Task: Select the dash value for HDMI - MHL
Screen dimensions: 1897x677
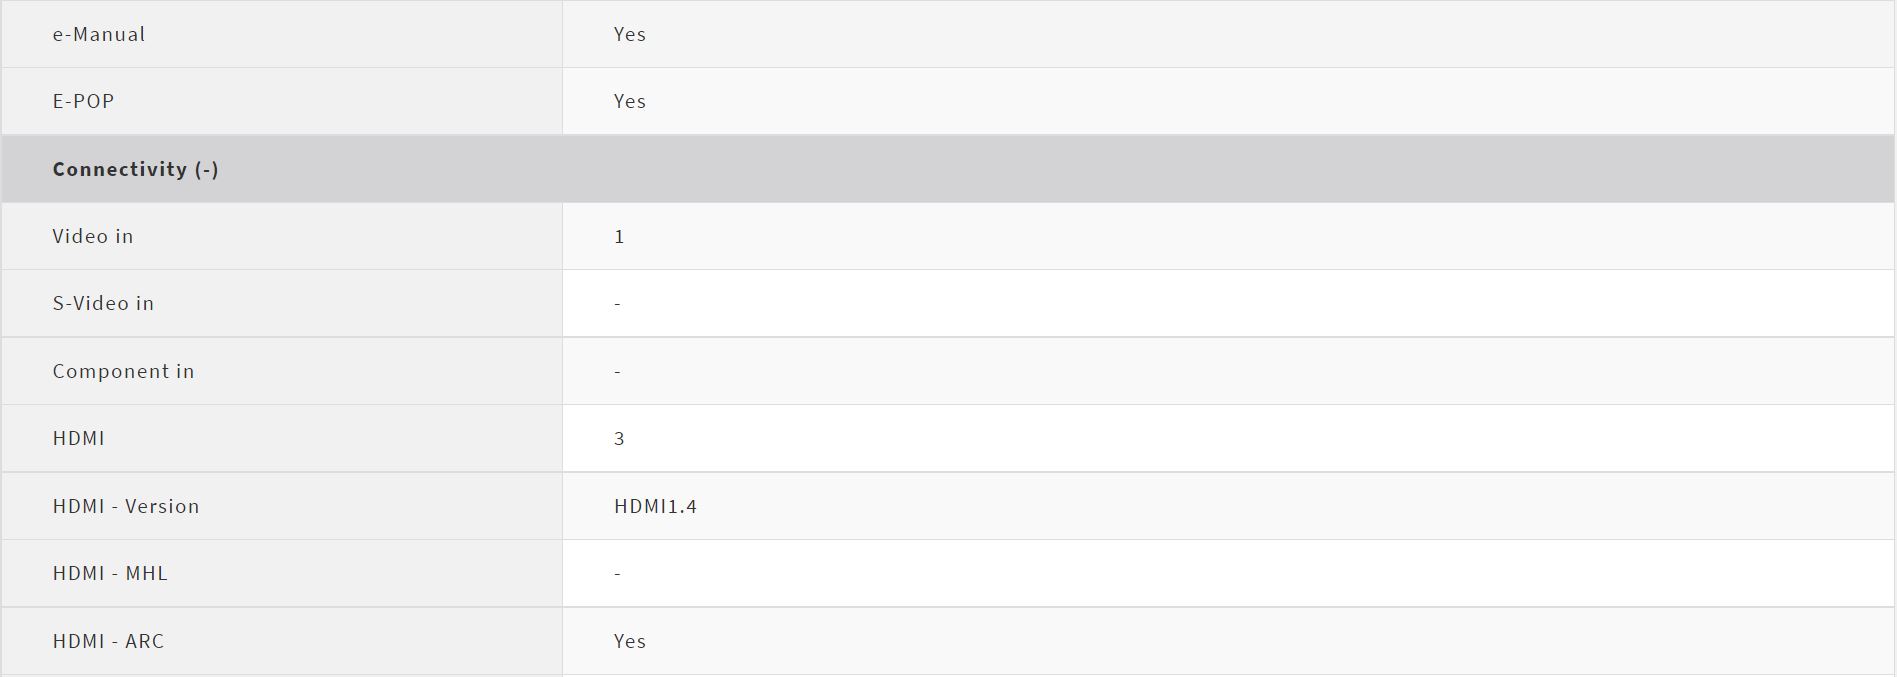Action: coord(617,574)
